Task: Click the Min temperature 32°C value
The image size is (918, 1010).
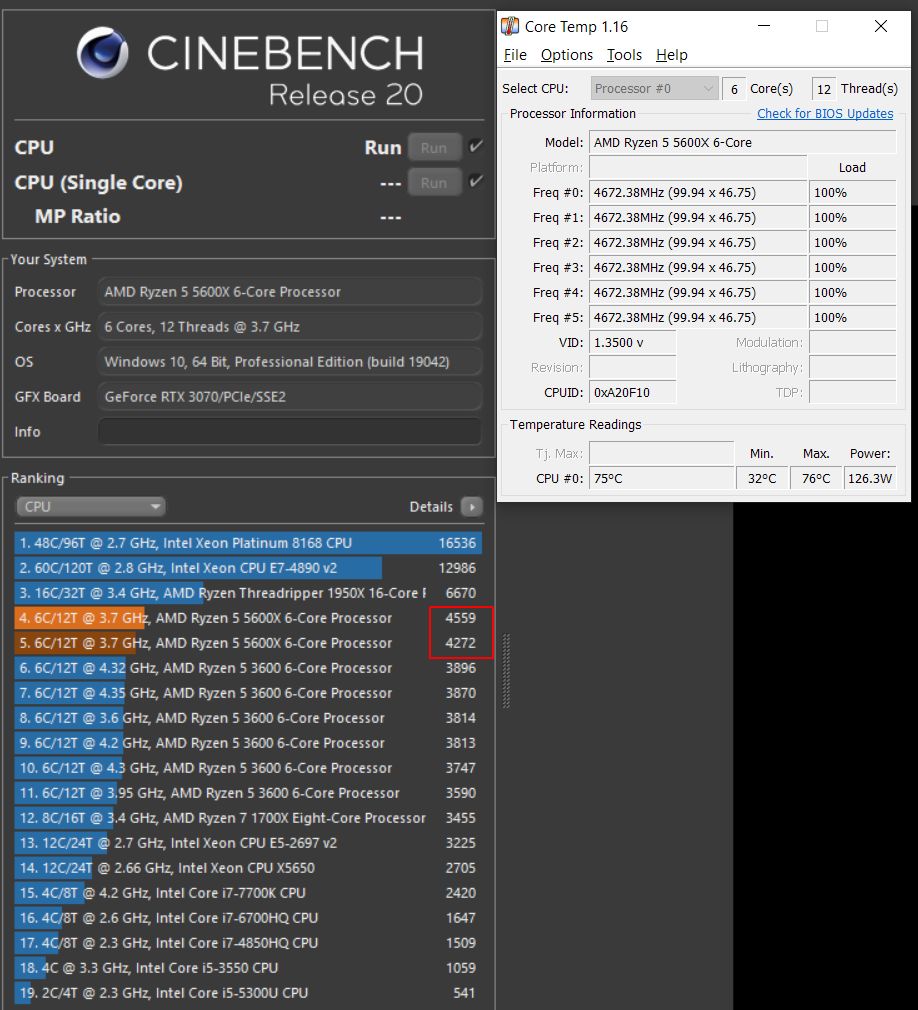Action: pyautogui.click(x=762, y=479)
